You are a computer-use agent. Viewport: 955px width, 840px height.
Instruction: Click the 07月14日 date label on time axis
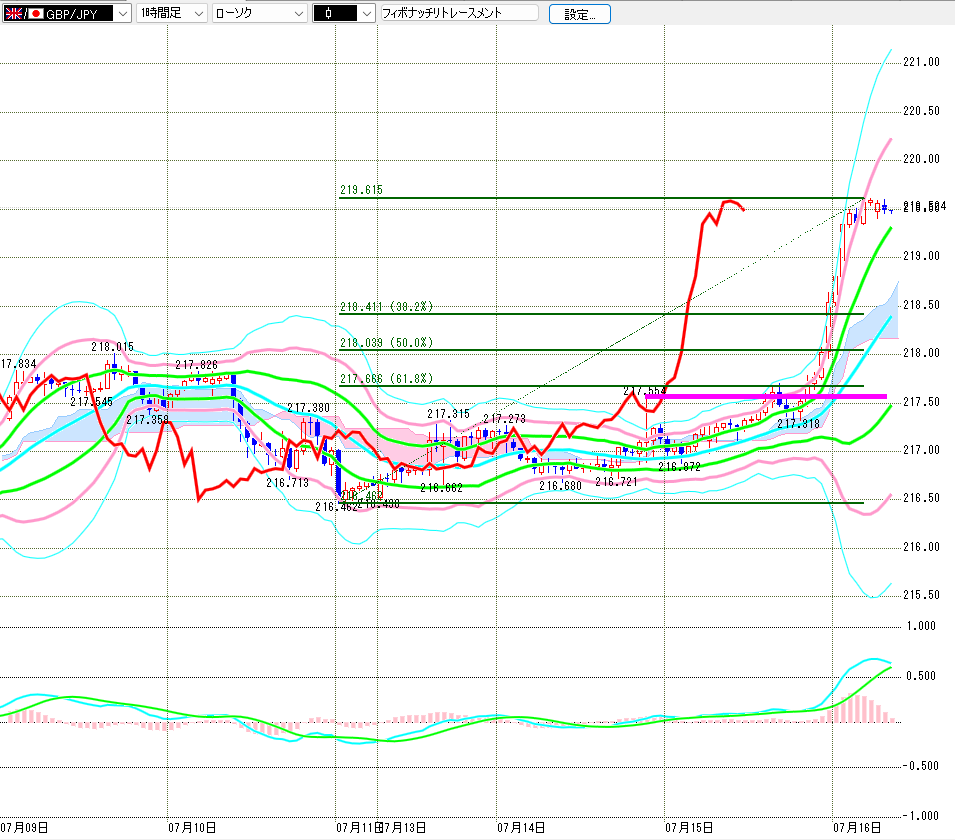(521, 827)
